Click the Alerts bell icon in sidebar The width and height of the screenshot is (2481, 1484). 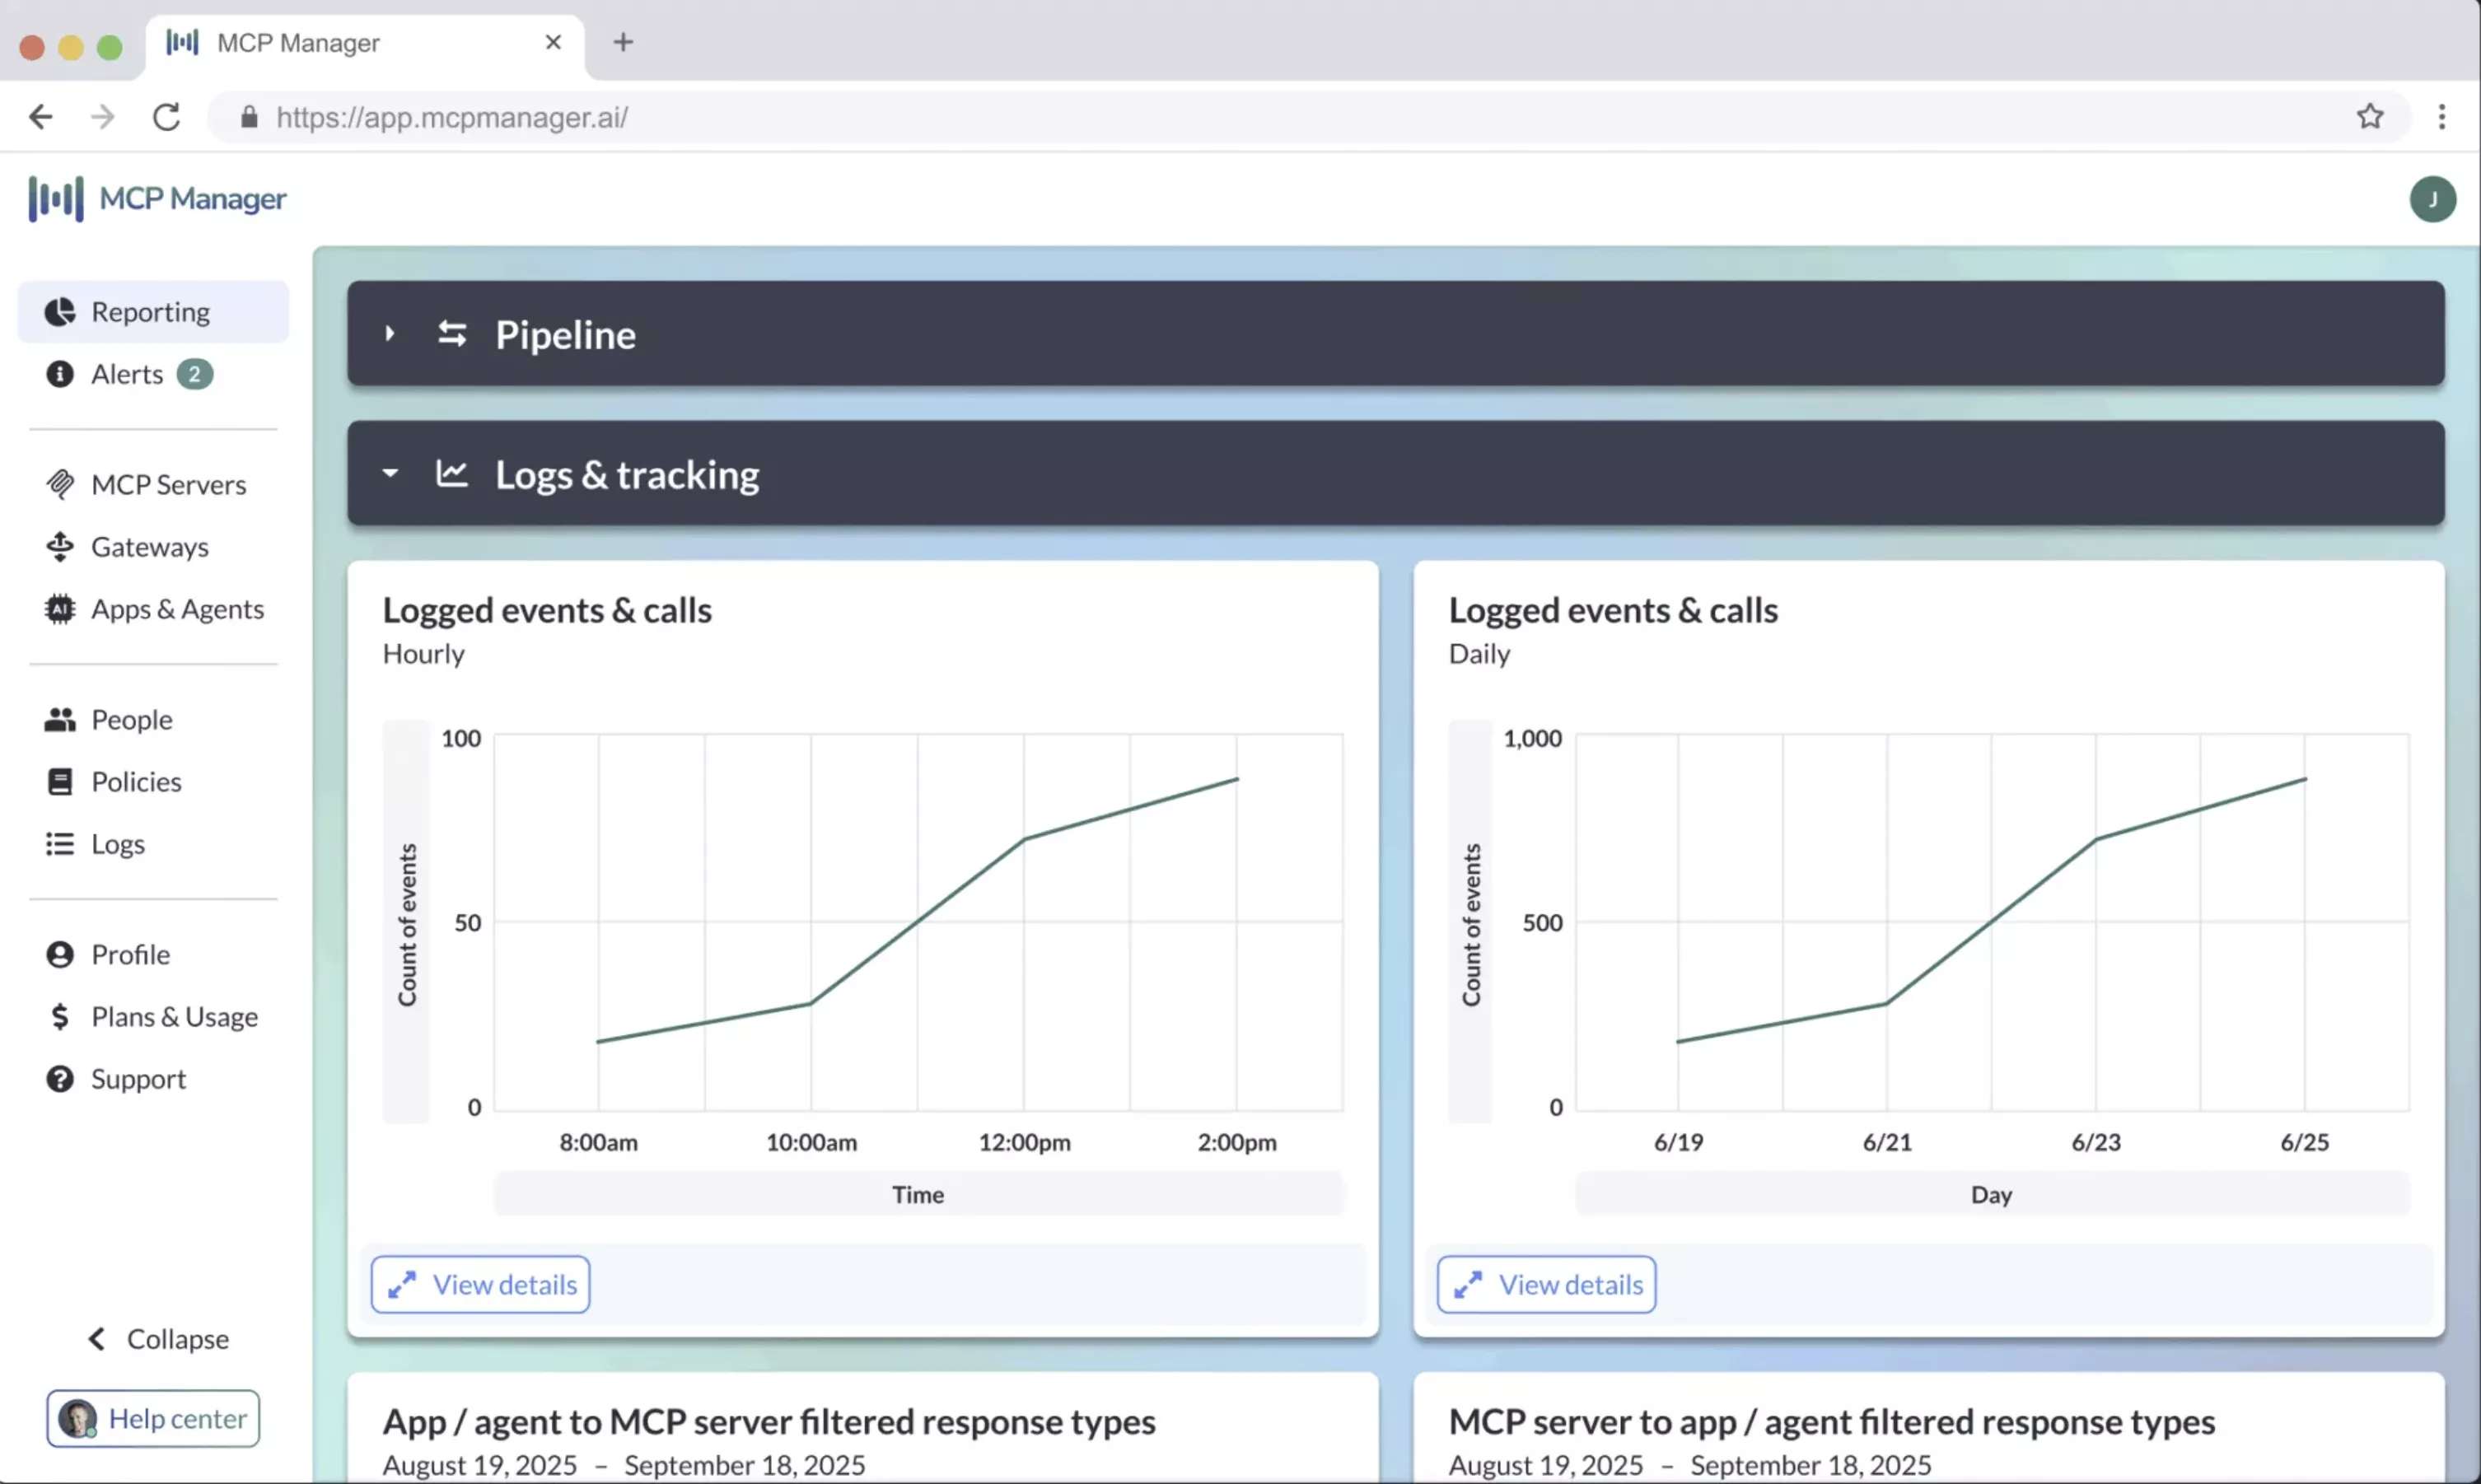[x=60, y=373]
